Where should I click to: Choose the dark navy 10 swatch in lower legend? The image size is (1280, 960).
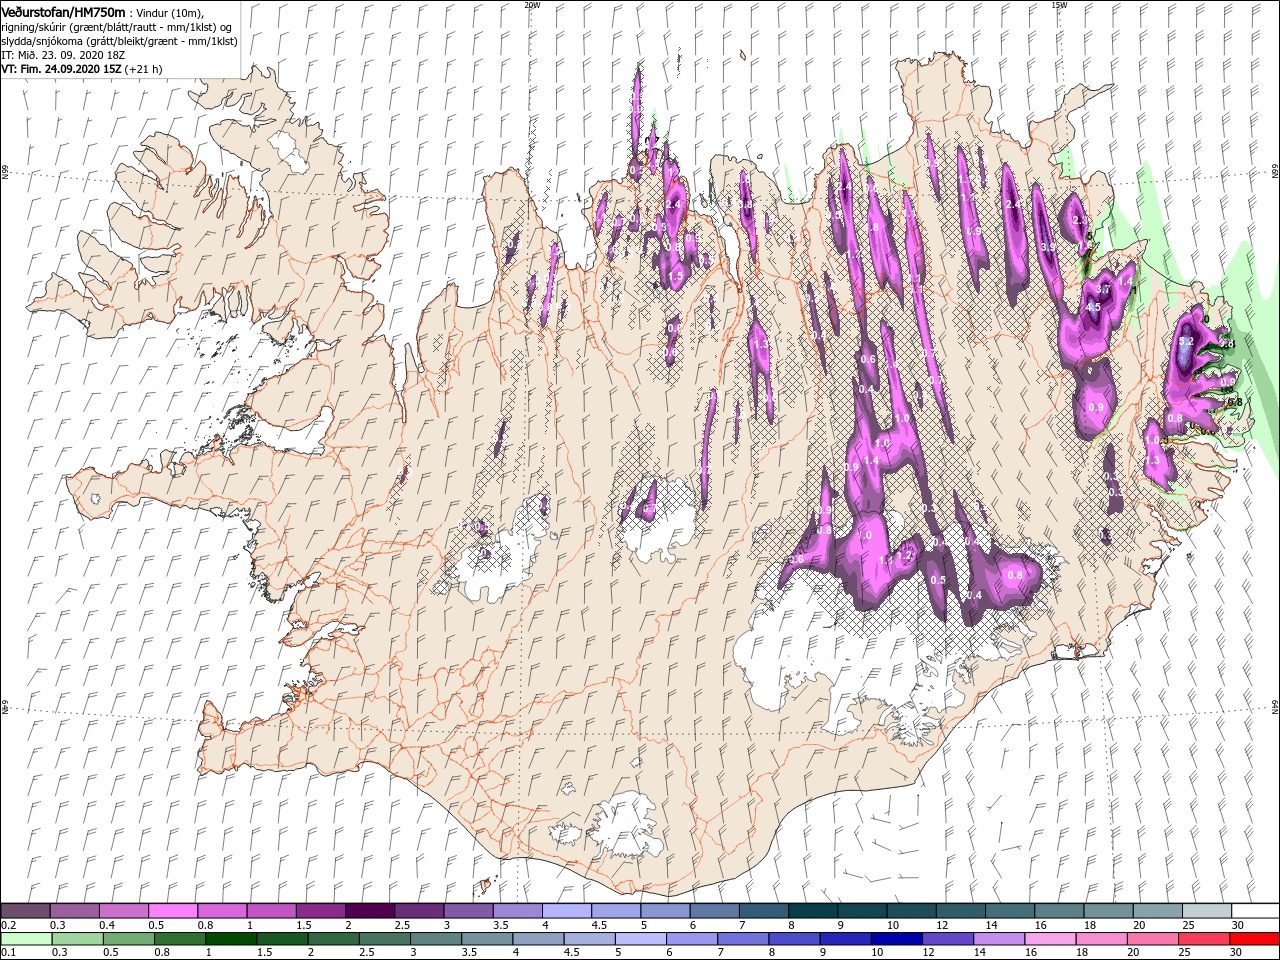point(895,939)
